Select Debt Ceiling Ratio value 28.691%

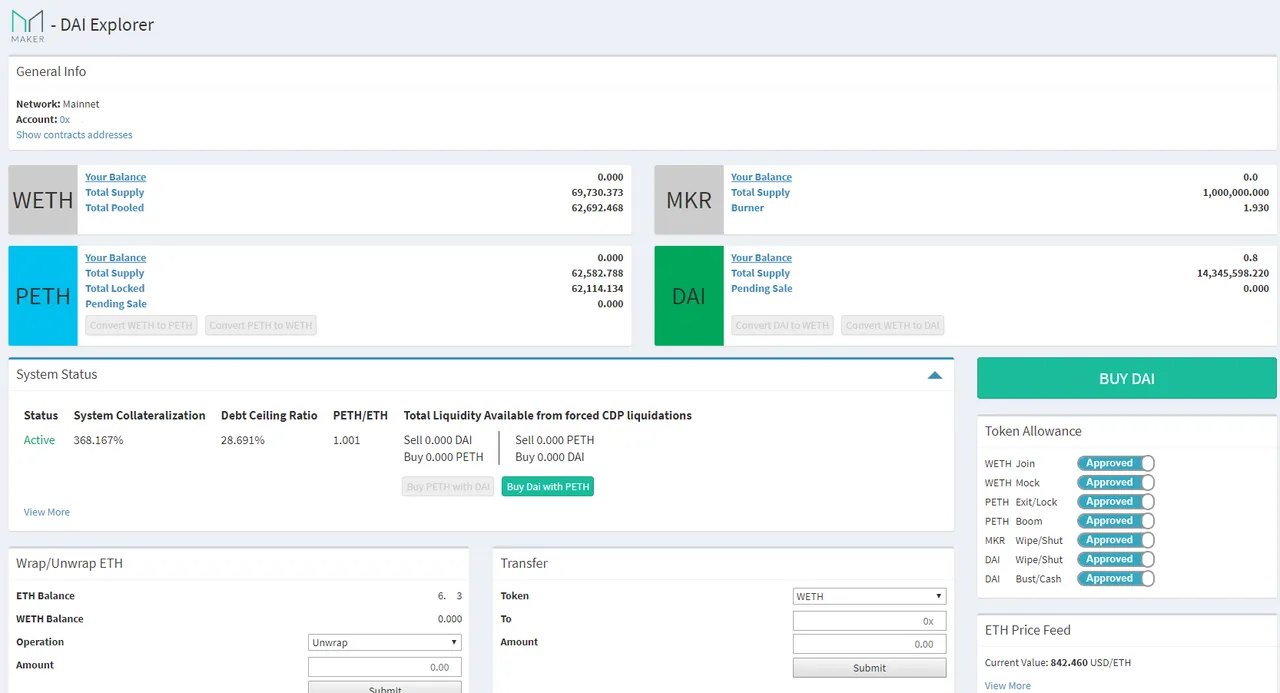coord(243,440)
